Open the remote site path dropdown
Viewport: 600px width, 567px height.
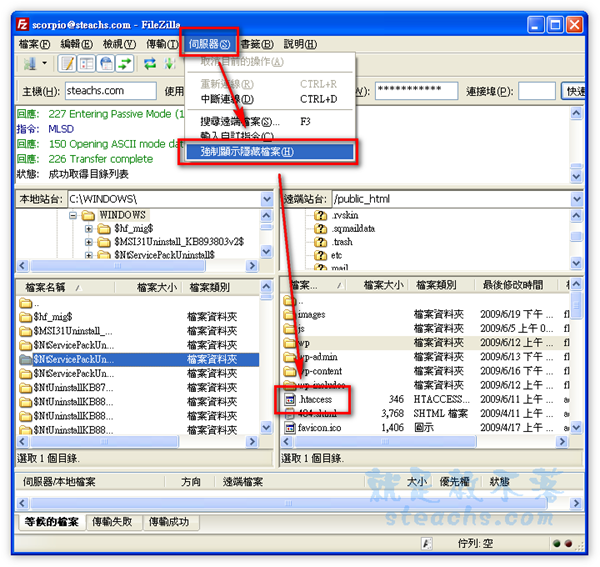tap(576, 199)
